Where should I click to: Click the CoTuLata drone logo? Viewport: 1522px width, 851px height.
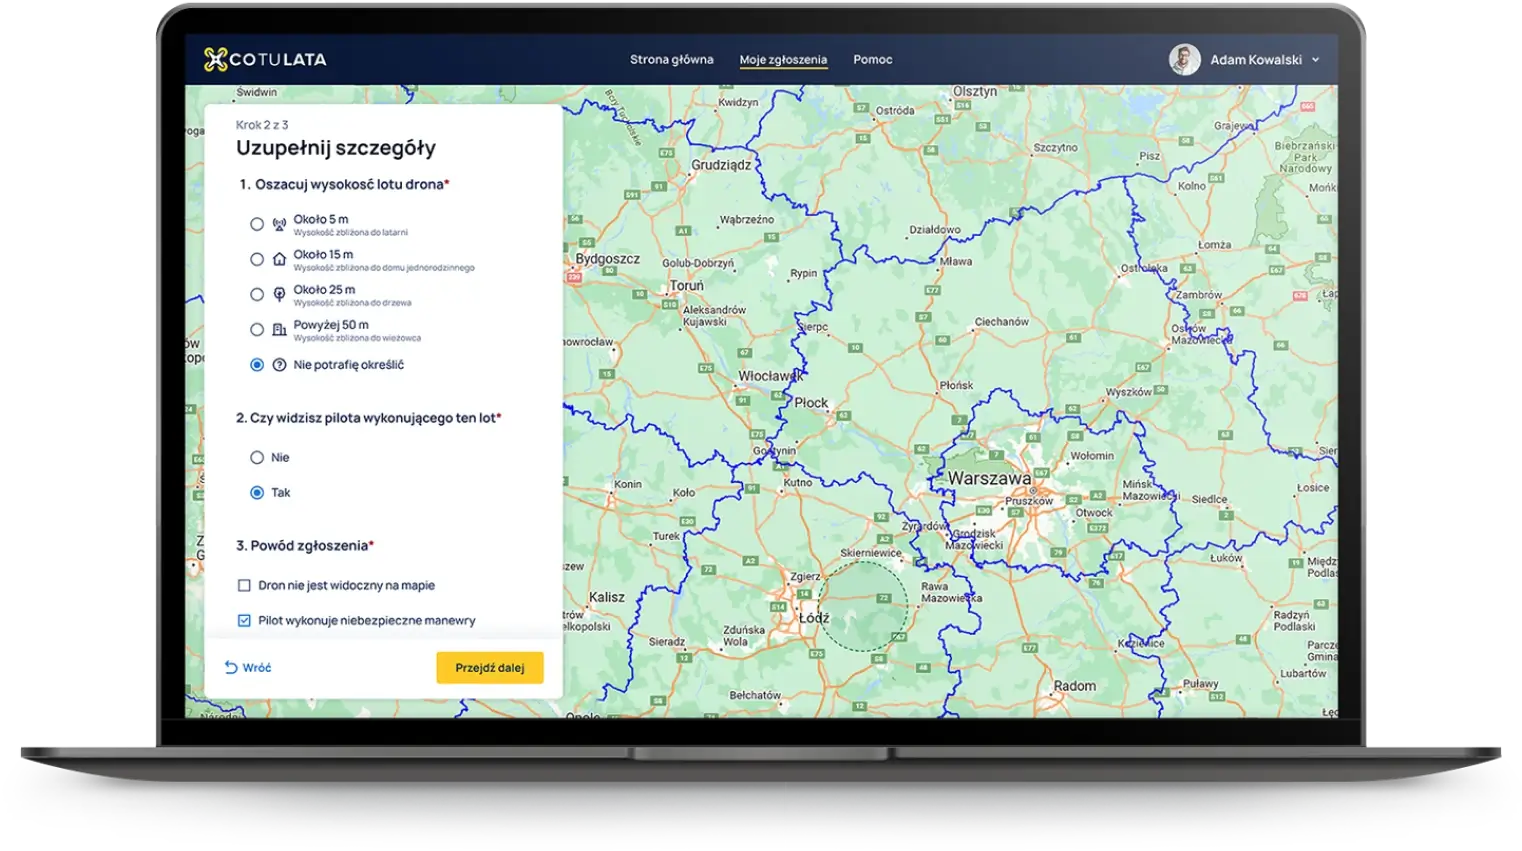(215, 58)
